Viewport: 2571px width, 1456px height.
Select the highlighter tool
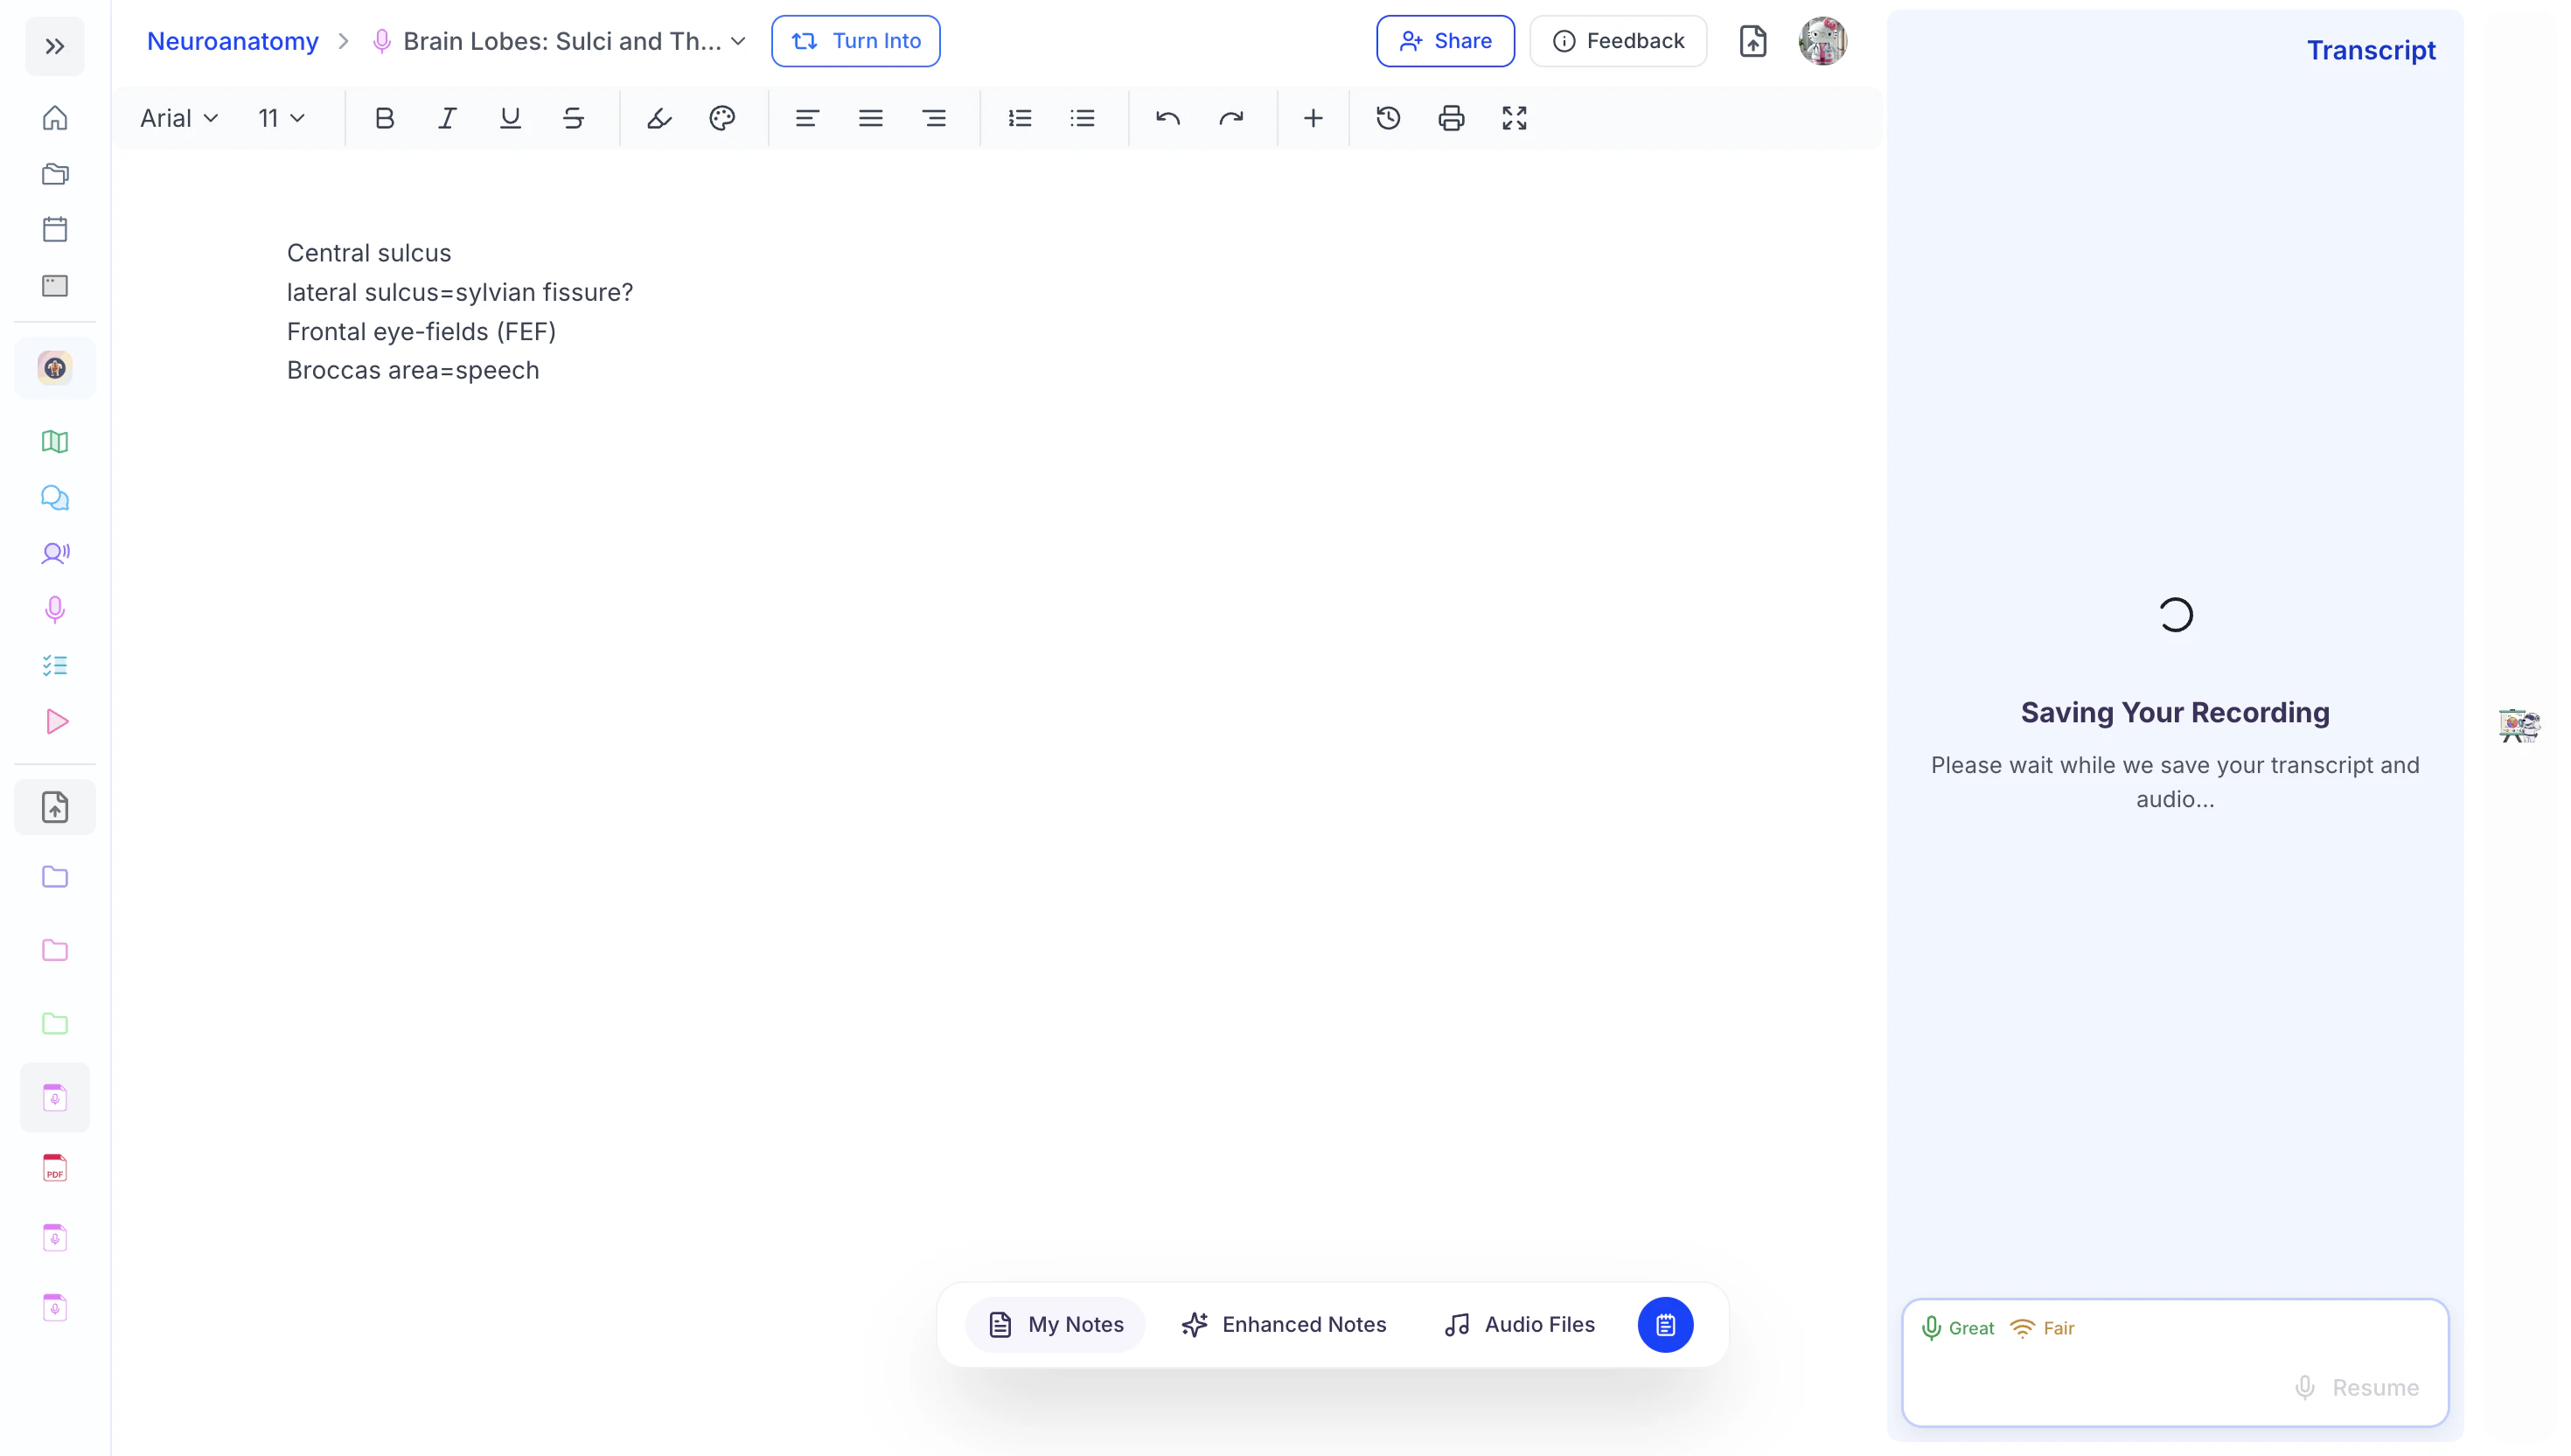coord(659,118)
